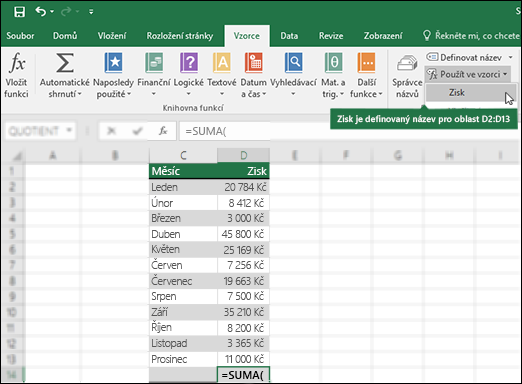Click the Září cell
The height and width of the screenshot is (384, 522).
click(183, 312)
